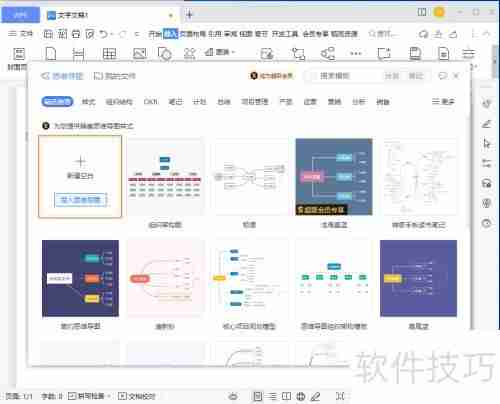This screenshot has height=404, width=500.
Task: Switch to the Developer Tools ribbon tab
Action: click(x=285, y=34)
